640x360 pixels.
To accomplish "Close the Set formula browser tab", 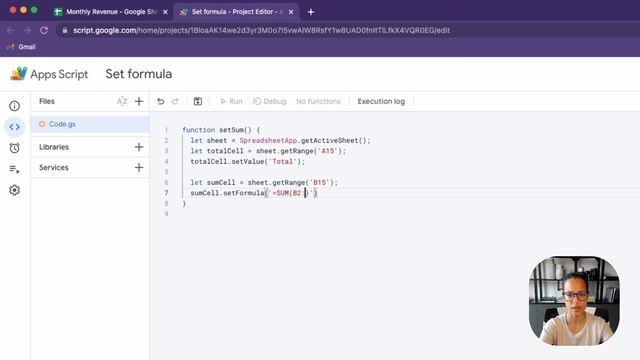I will click(x=291, y=12).
